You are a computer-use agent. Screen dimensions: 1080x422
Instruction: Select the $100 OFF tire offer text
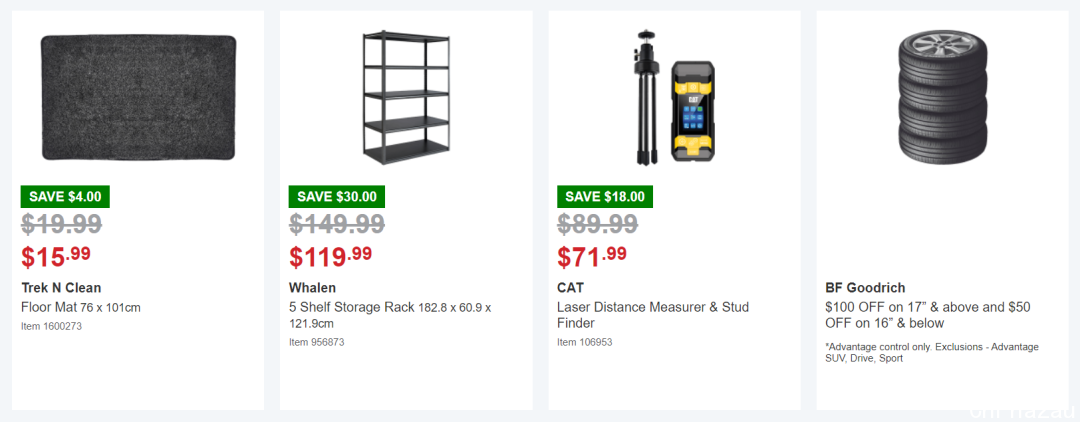[928, 315]
